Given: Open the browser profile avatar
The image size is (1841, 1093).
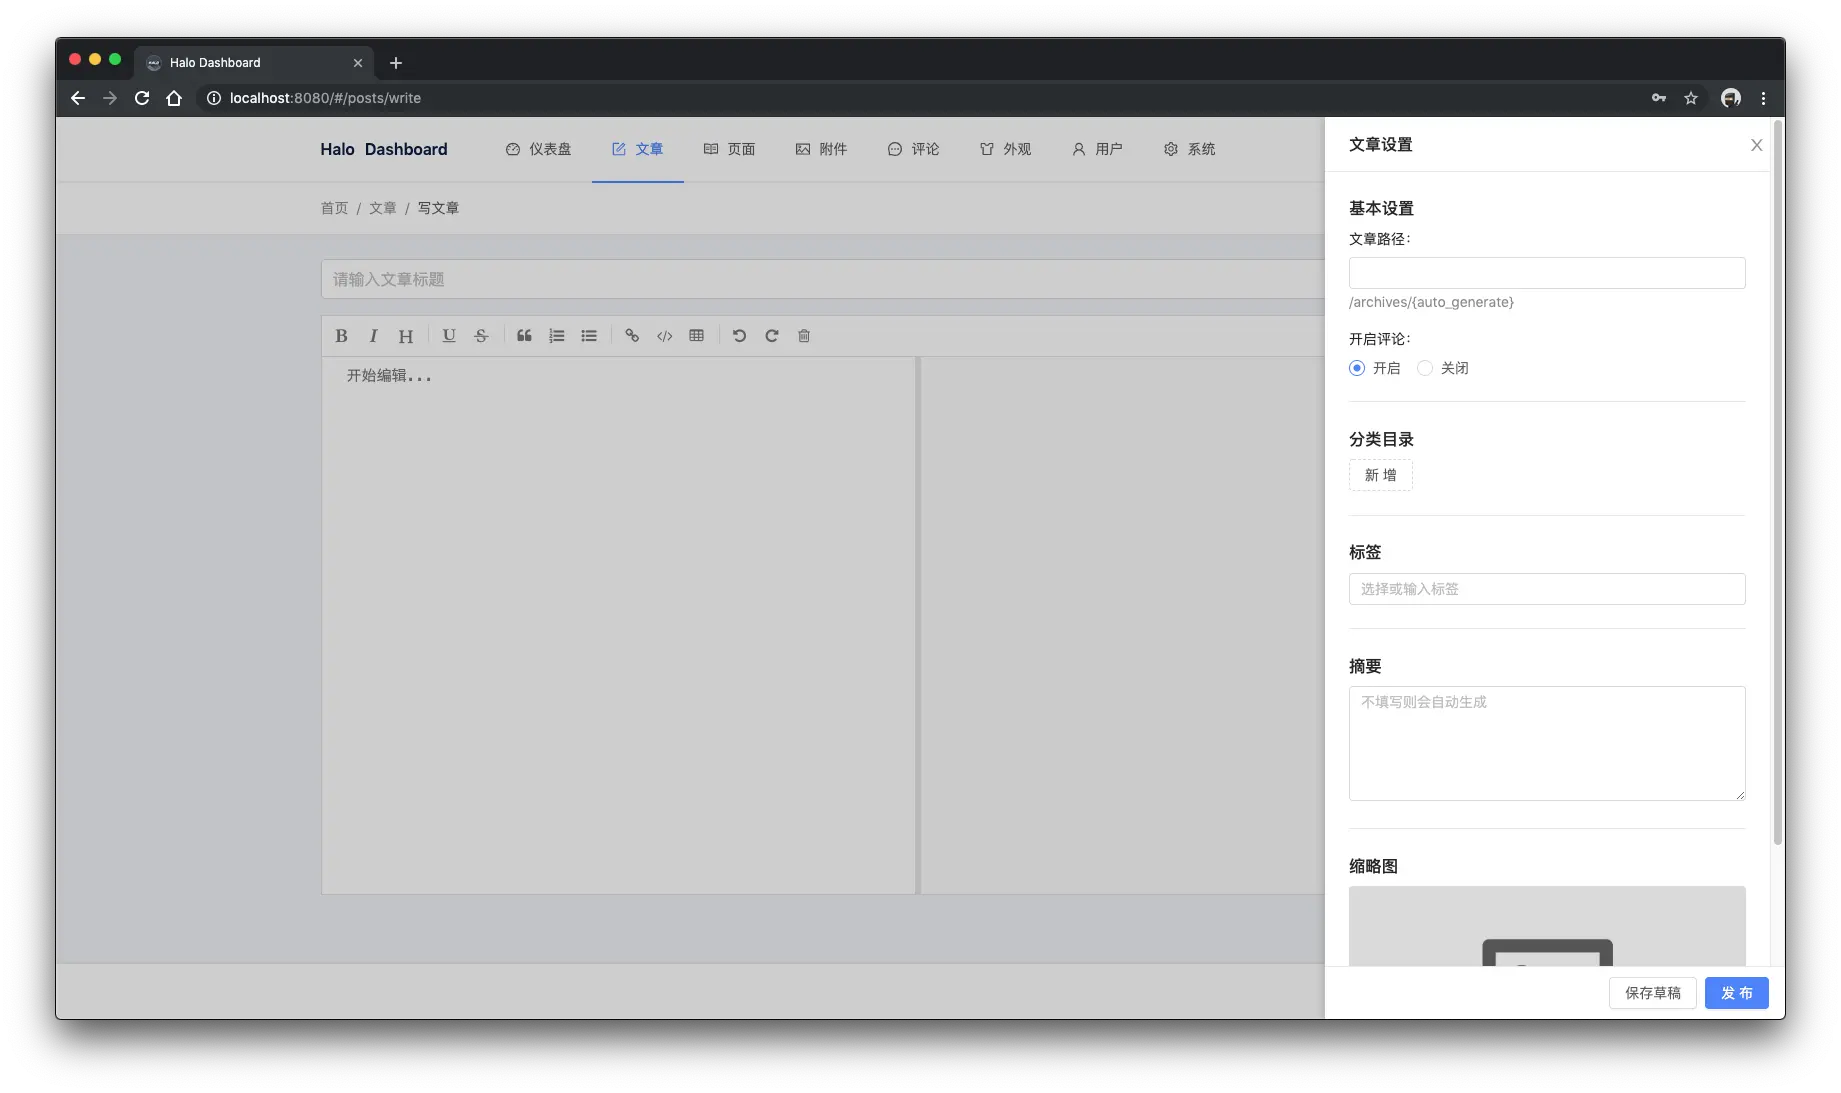Looking at the screenshot, I should point(1731,98).
